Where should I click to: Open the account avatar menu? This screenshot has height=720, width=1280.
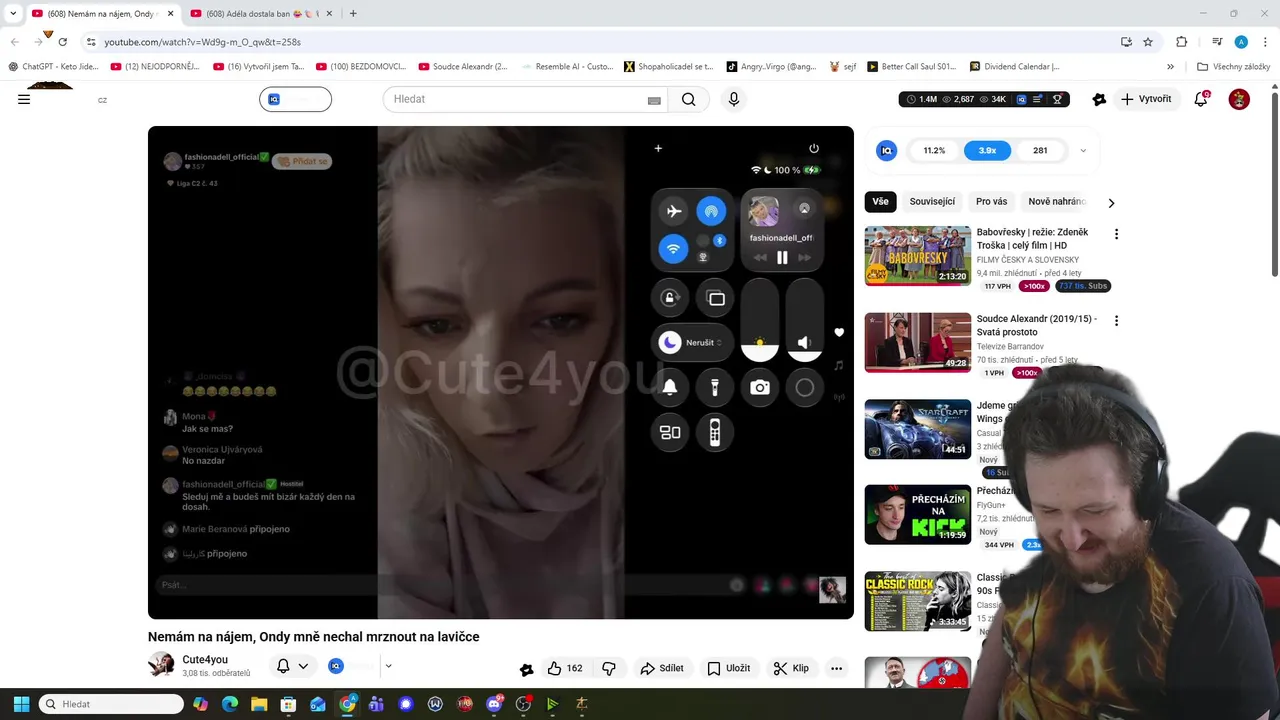coord(1239,99)
